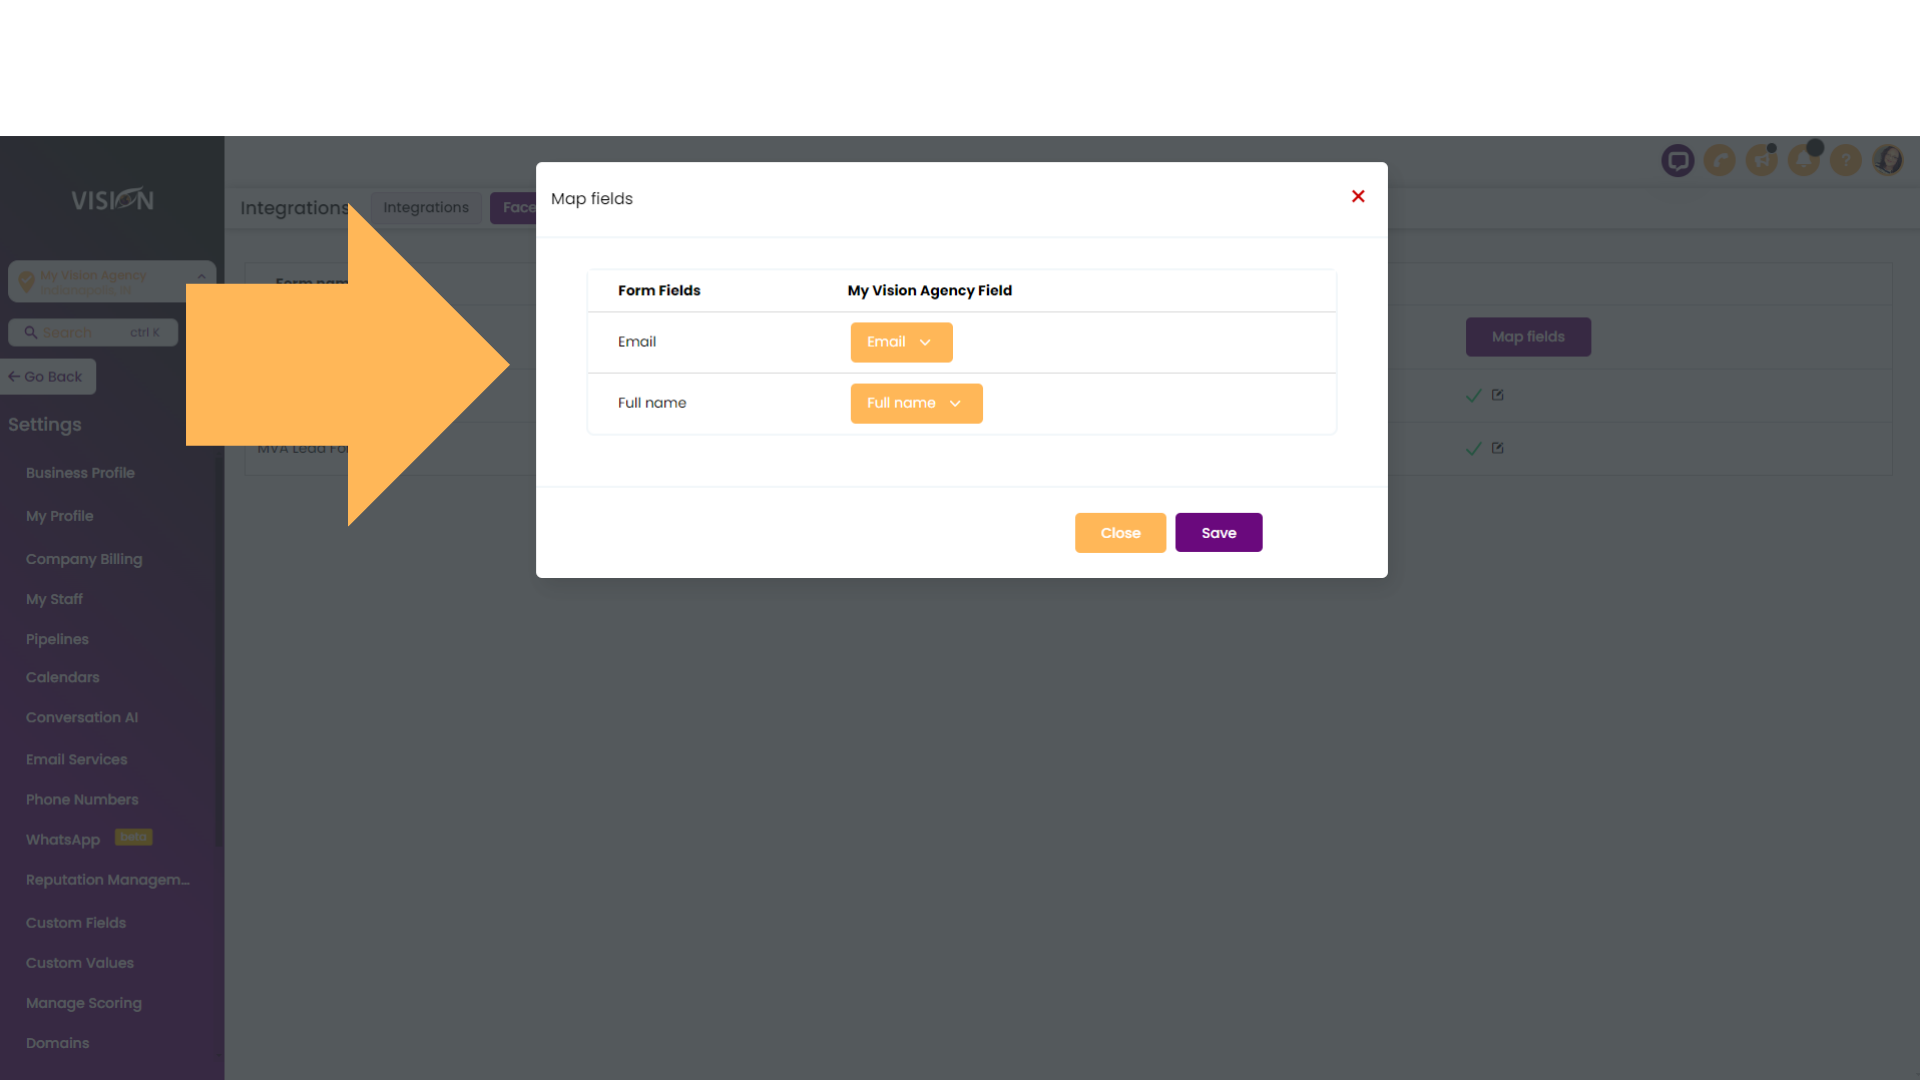Open My Profile settings
Image resolution: width=1920 pixels, height=1080 pixels.
60,516
